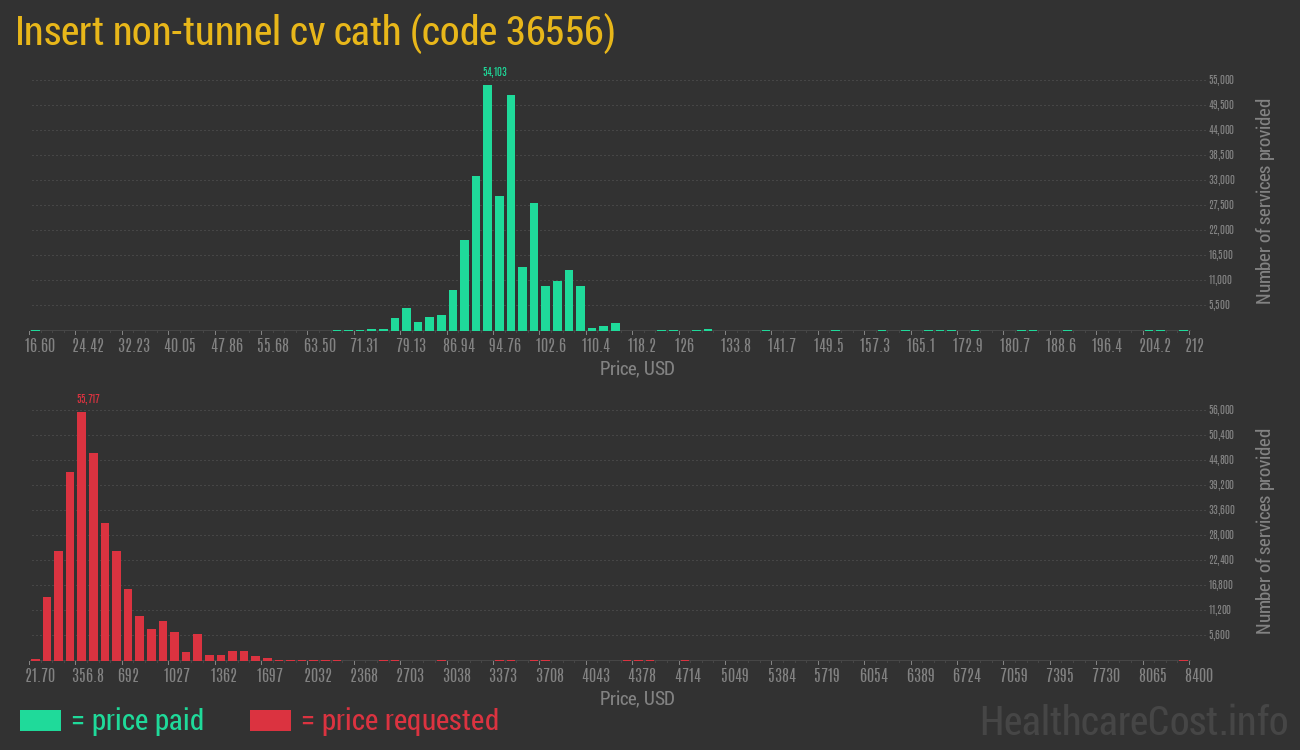Click the 356.8 tick on red chart axis
Image resolution: width=1300 pixels, height=750 pixels.
coord(88,676)
